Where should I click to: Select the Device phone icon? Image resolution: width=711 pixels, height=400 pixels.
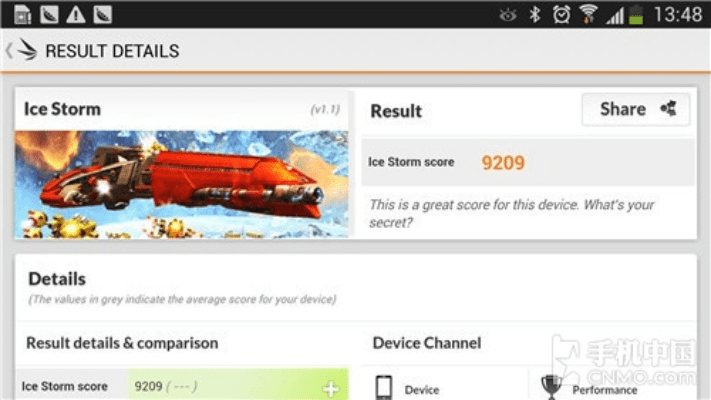coord(384,387)
